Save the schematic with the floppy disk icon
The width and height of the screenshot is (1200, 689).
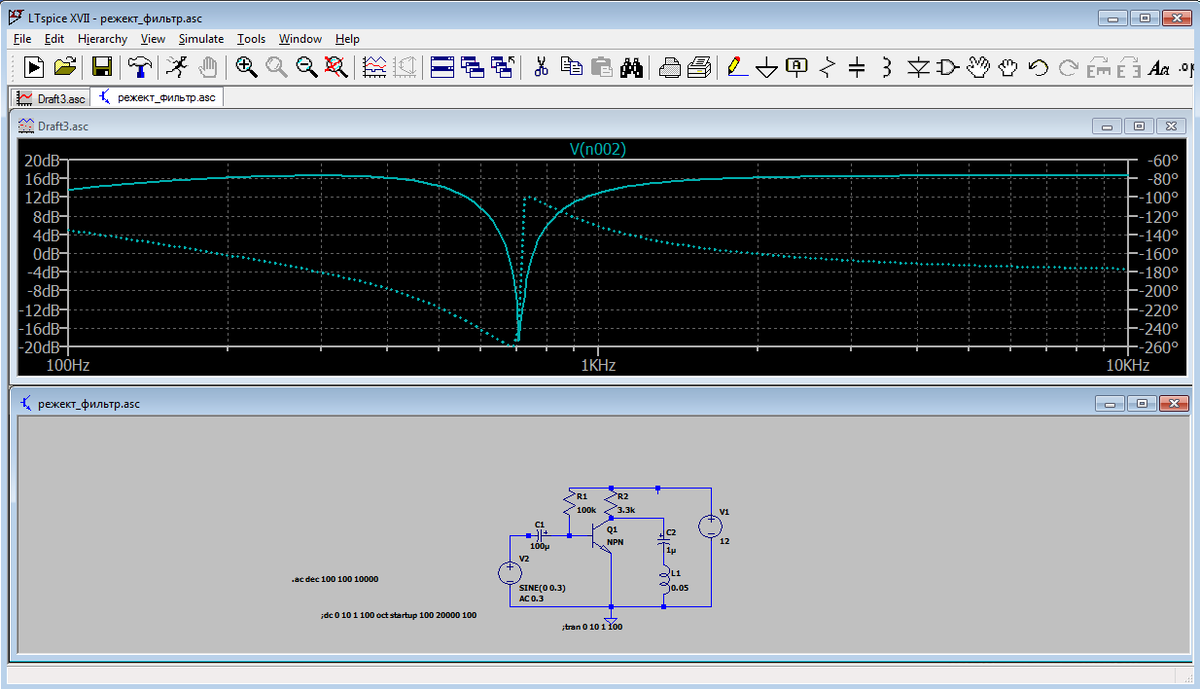[102, 67]
